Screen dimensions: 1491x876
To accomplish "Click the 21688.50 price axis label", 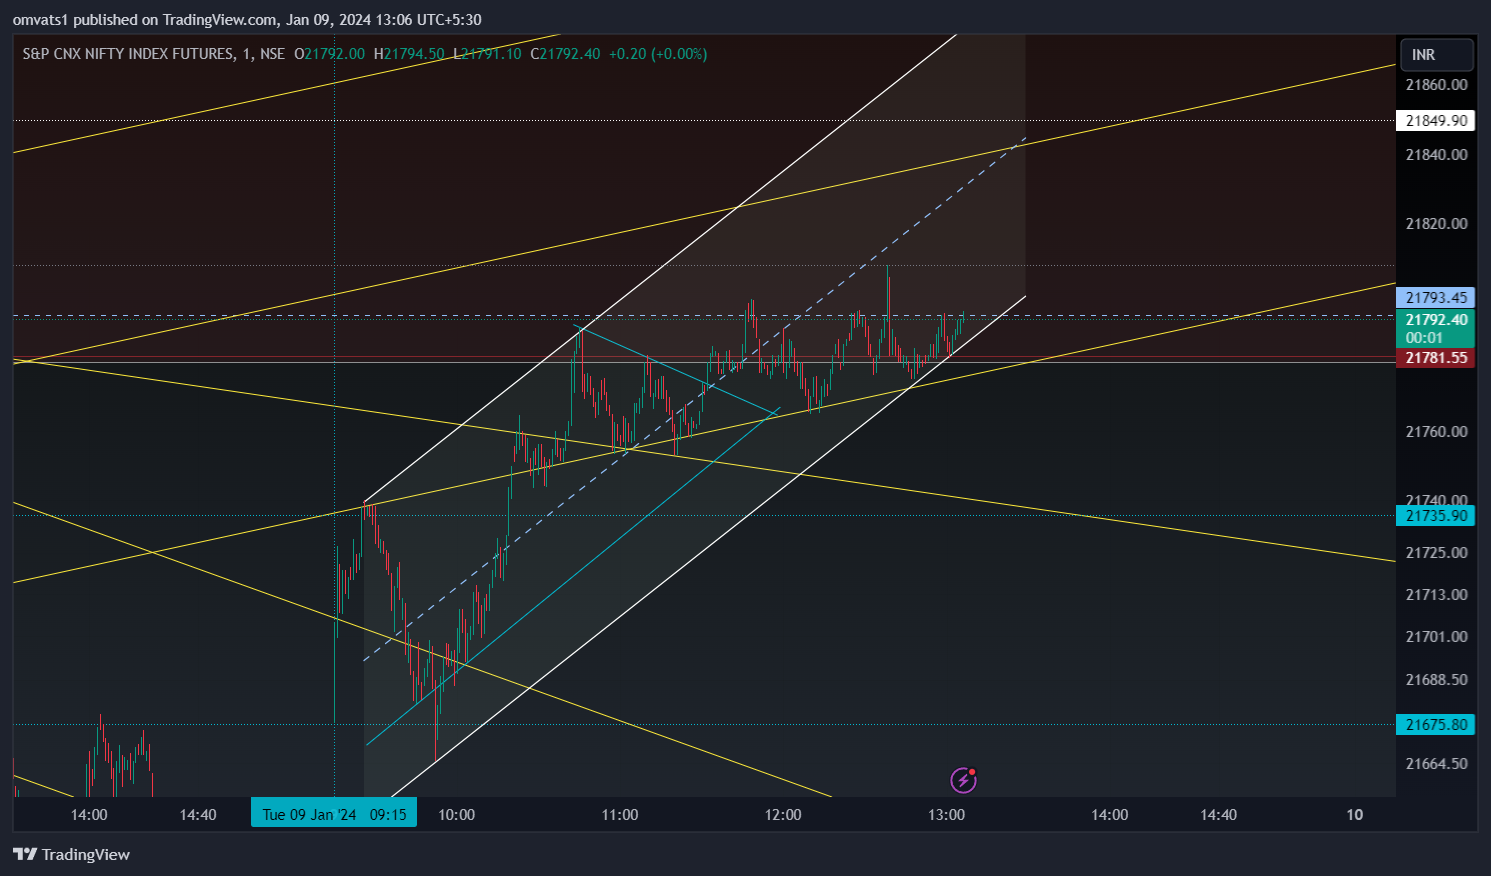I will click(1436, 679).
